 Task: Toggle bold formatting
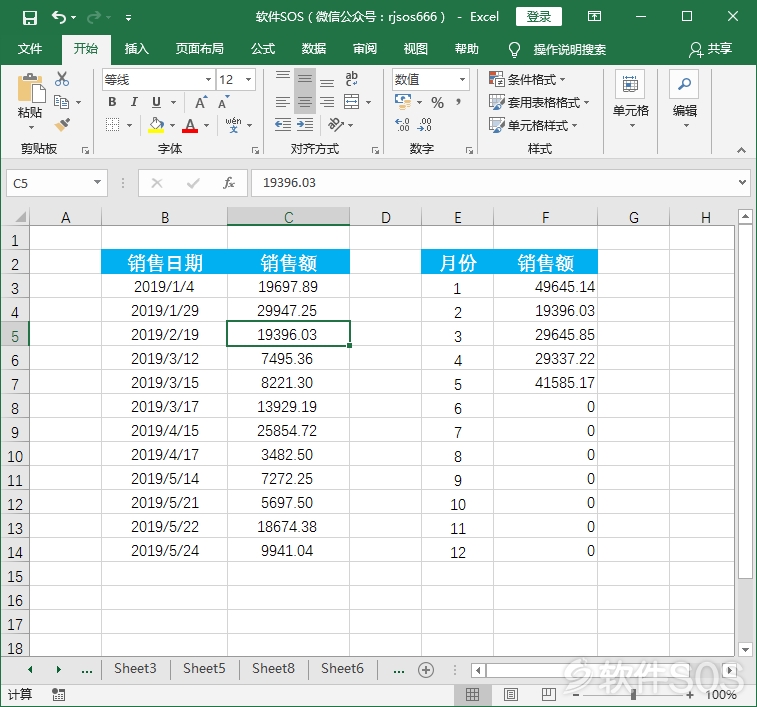tap(112, 102)
